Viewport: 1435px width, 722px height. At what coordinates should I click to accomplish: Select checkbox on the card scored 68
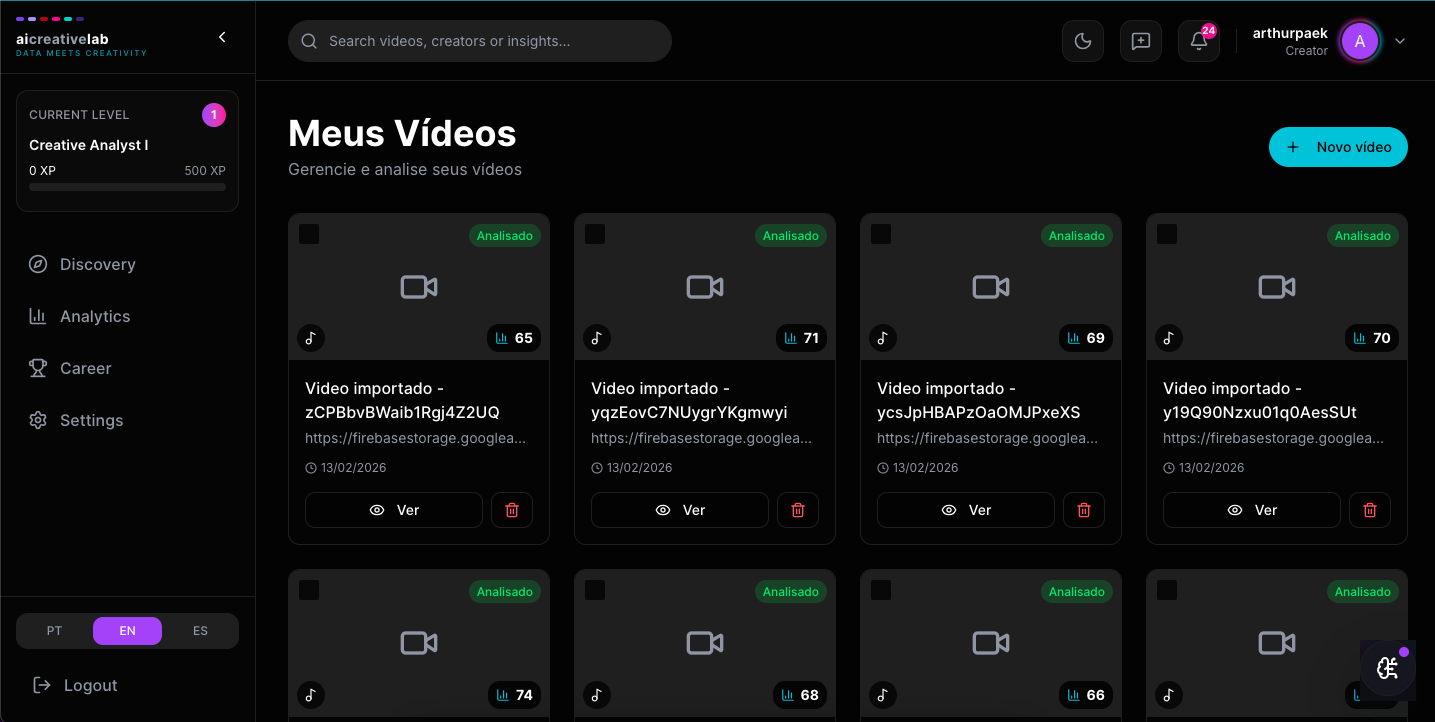coord(595,590)
